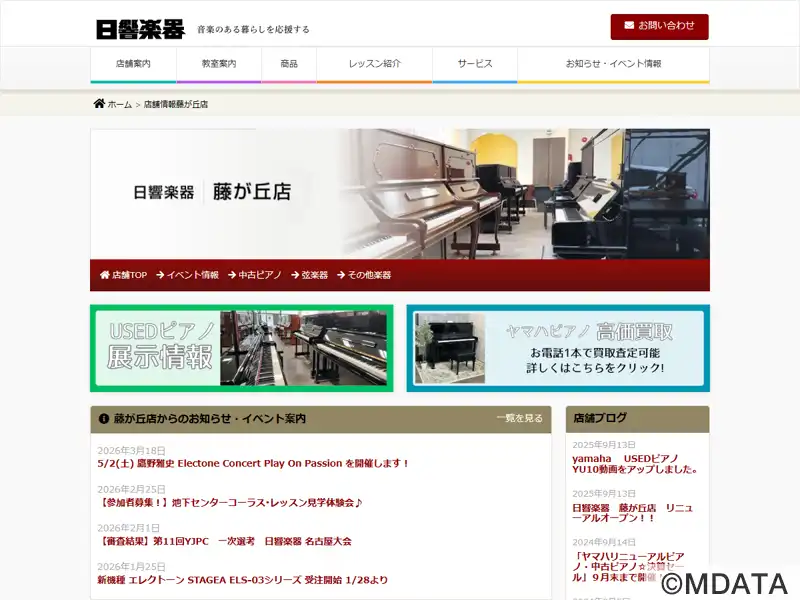Open the Electone Concert Play On Passion notice
Screen dimensions: 800x600
point(253,464)
